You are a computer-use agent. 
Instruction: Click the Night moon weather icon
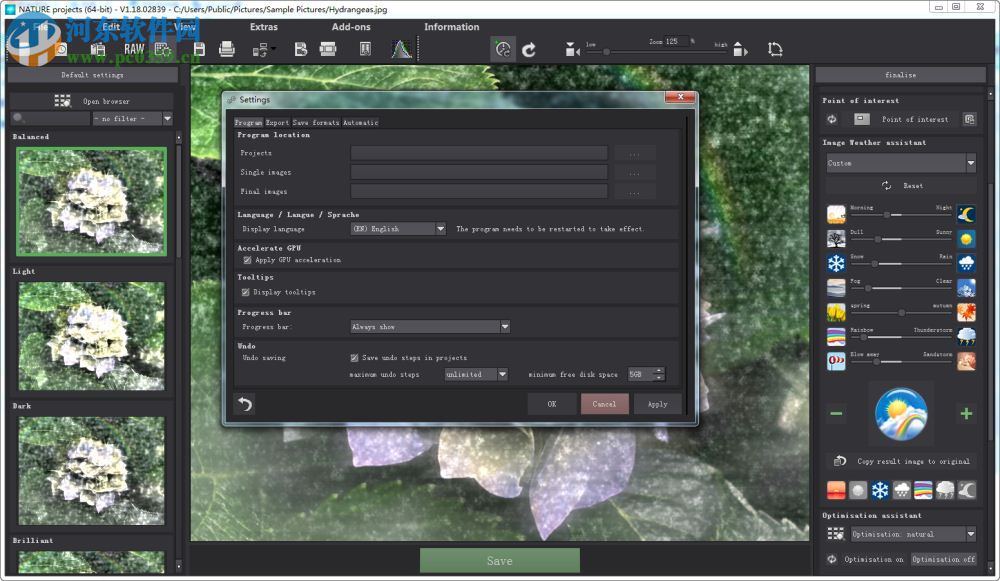tap(966, 214)
